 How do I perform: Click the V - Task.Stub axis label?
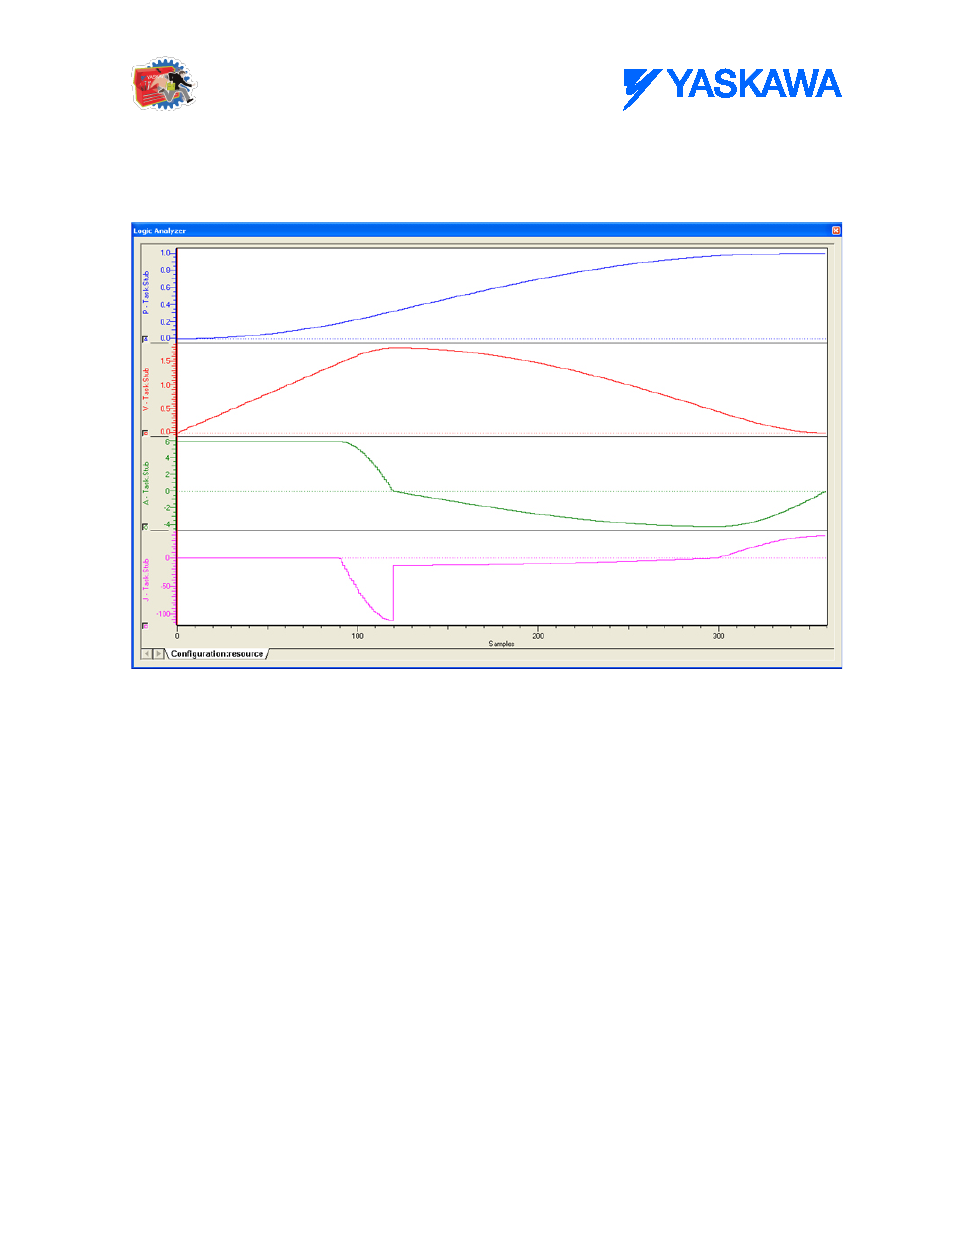[145, 389]
